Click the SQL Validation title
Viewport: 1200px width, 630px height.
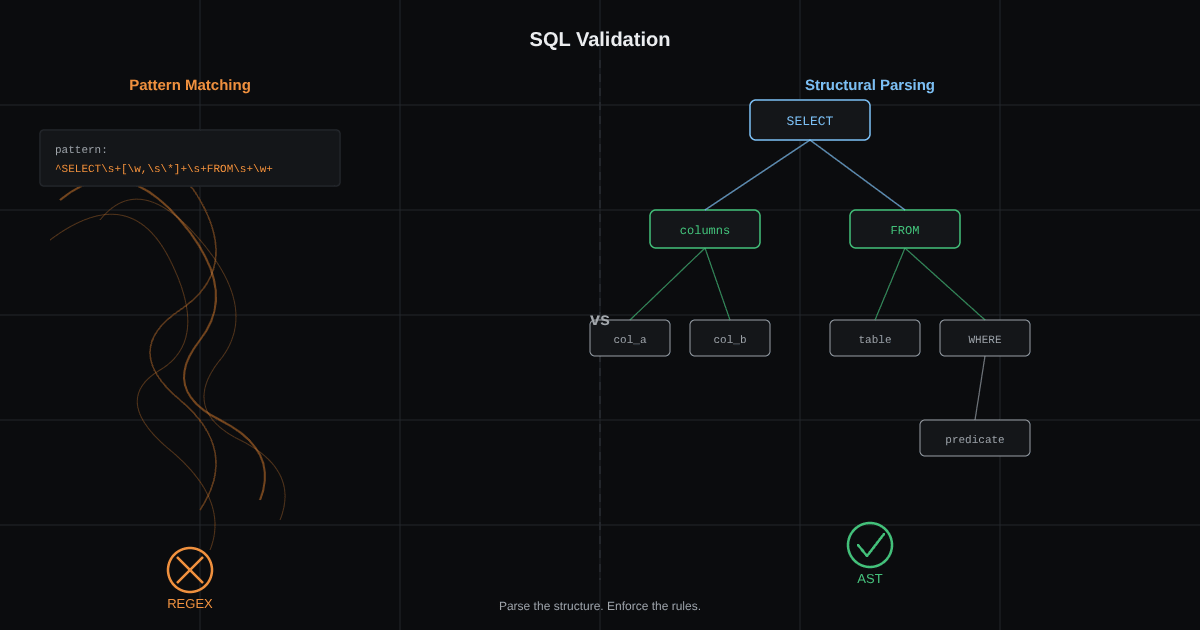(x=600, y=39)
